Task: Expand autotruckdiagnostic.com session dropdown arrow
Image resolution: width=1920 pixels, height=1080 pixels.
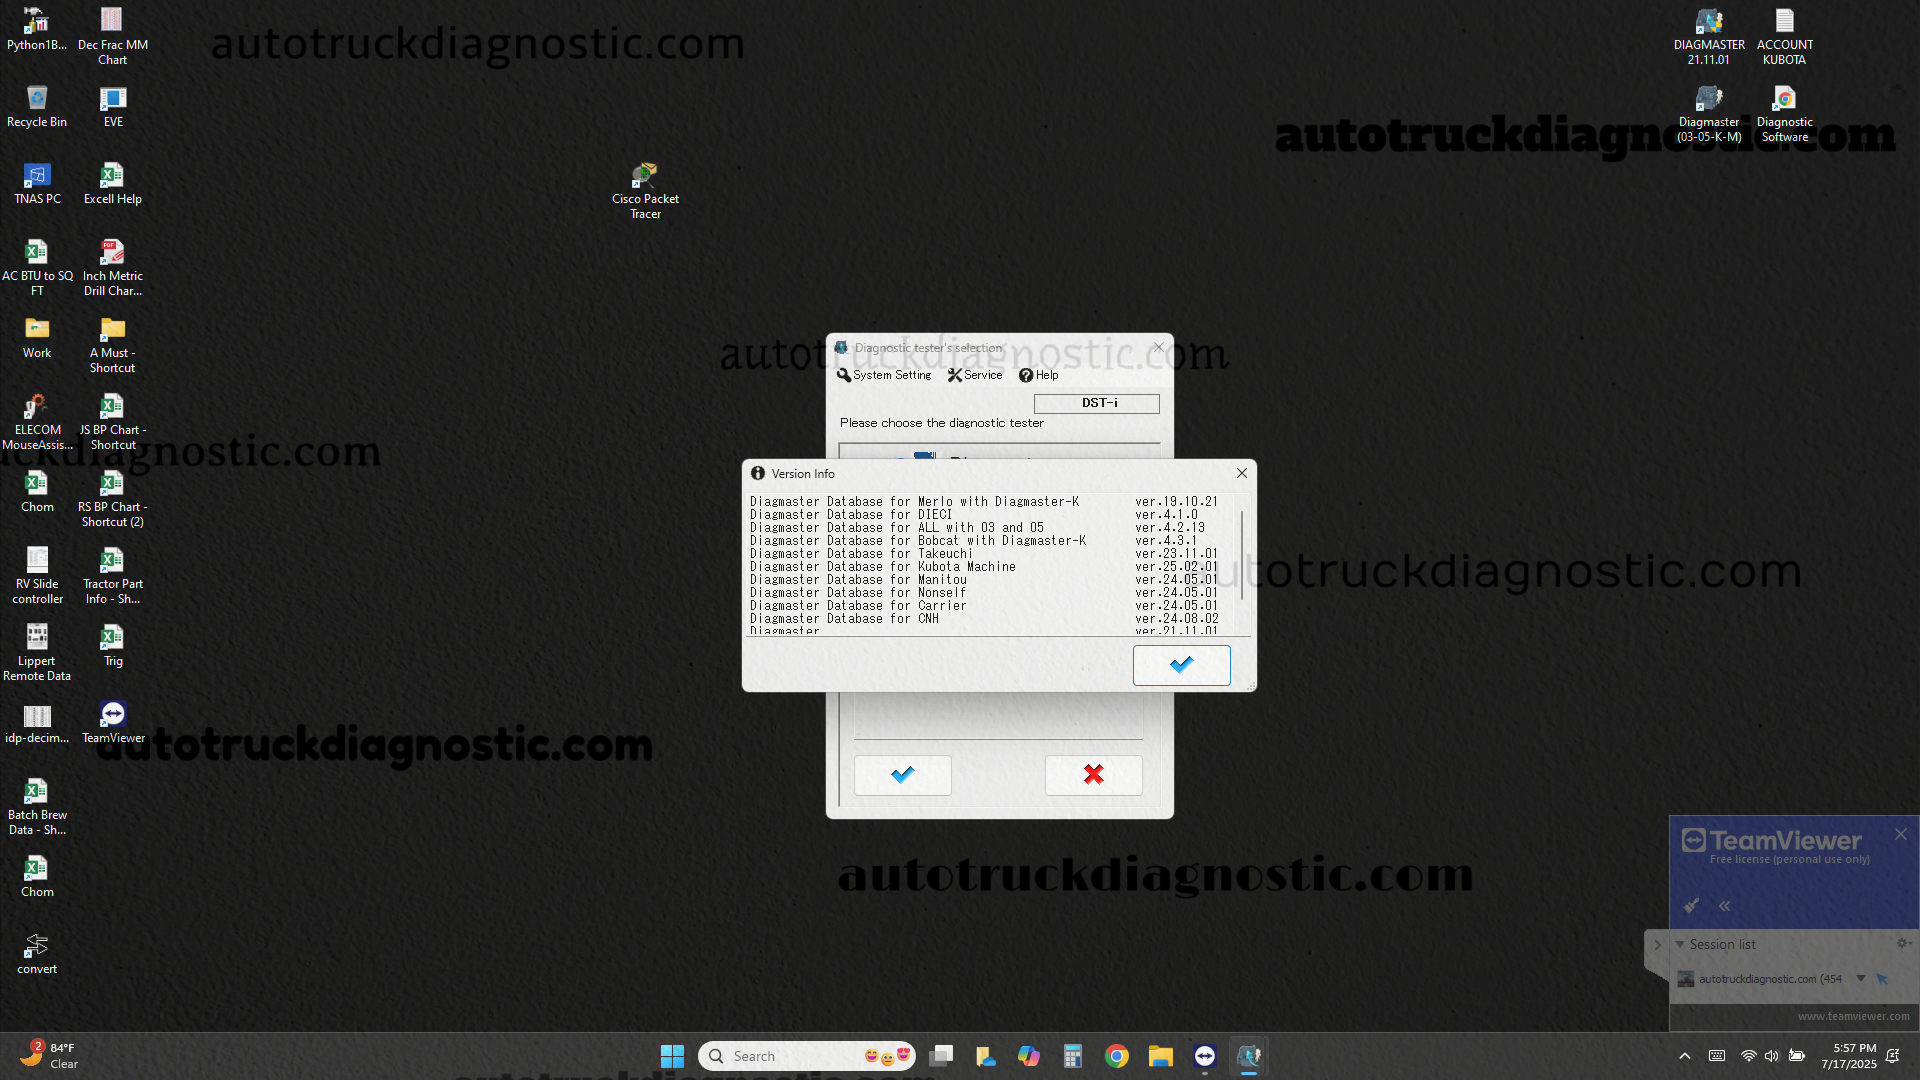Action: coord(1861,979)
